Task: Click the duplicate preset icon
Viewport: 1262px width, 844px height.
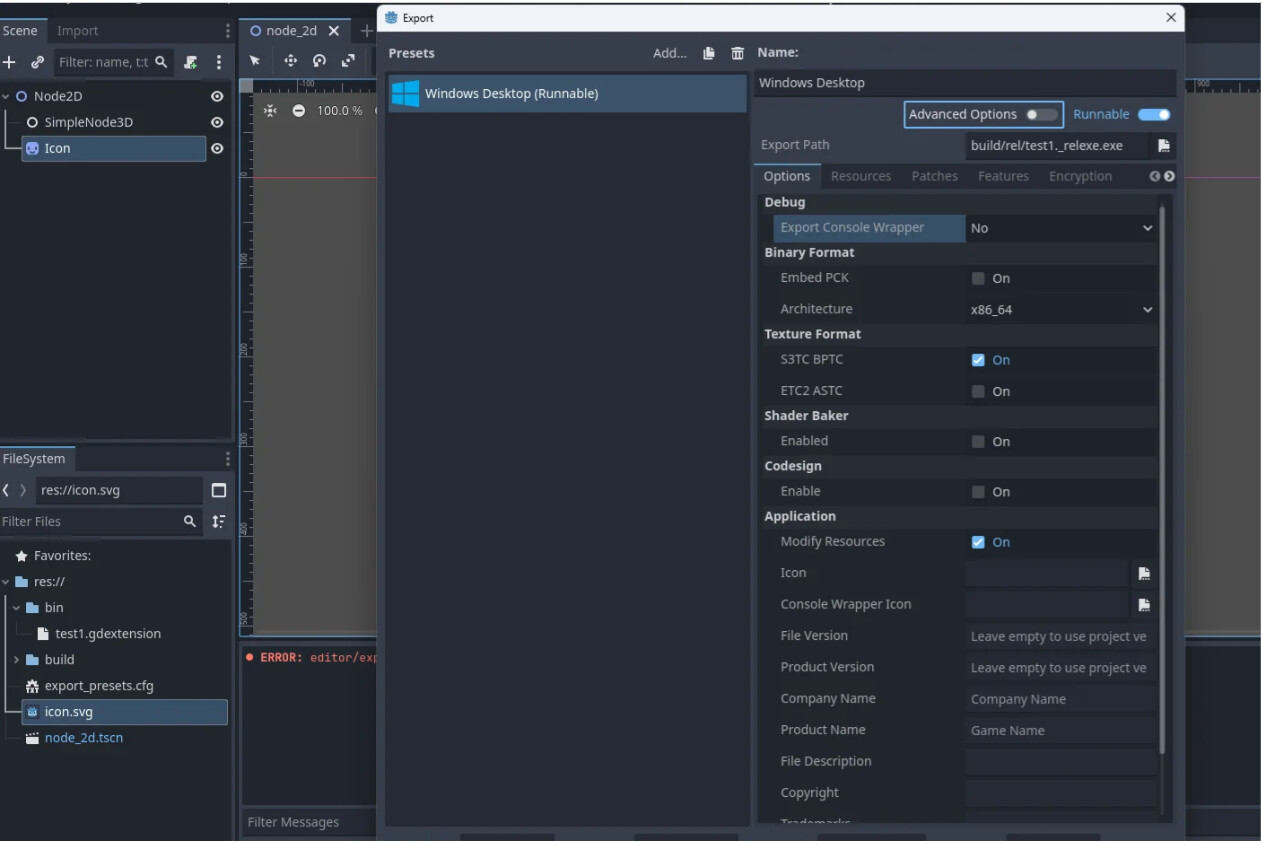Action: point(709,54)
